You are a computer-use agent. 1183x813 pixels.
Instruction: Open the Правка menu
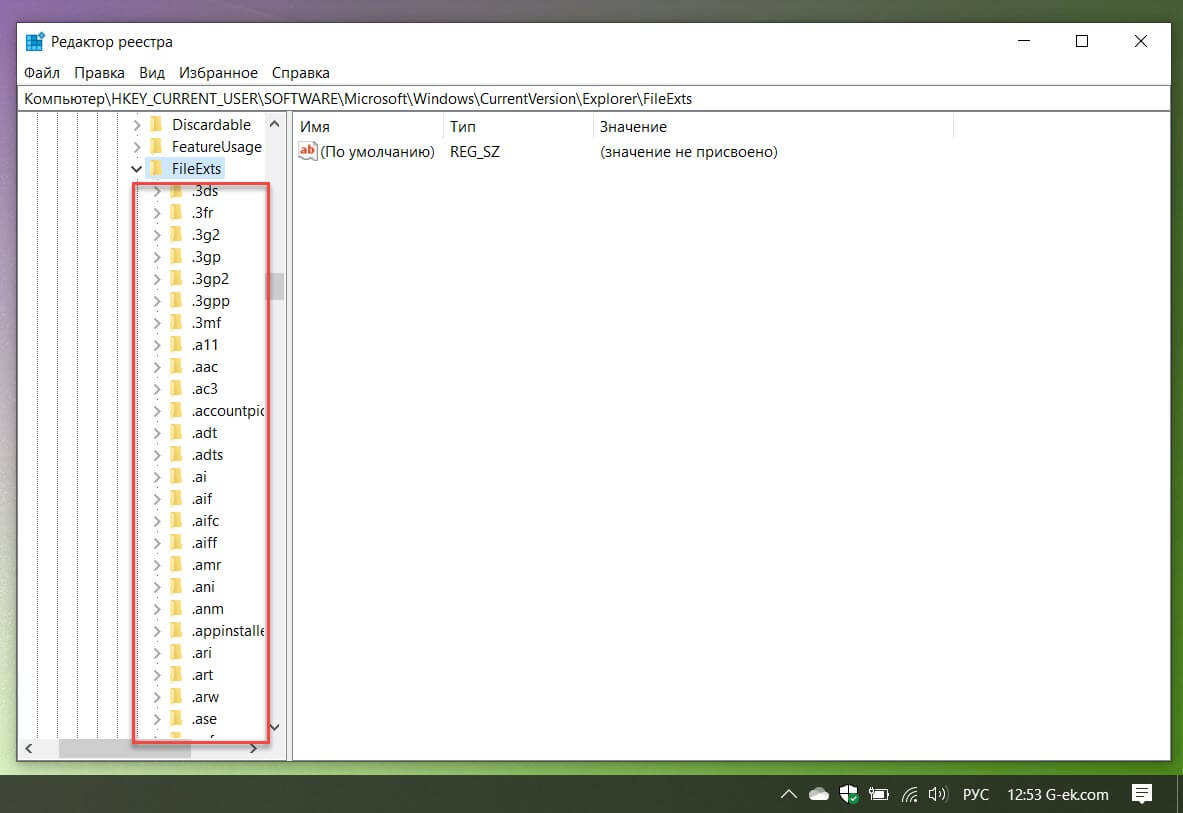point(99,72)
